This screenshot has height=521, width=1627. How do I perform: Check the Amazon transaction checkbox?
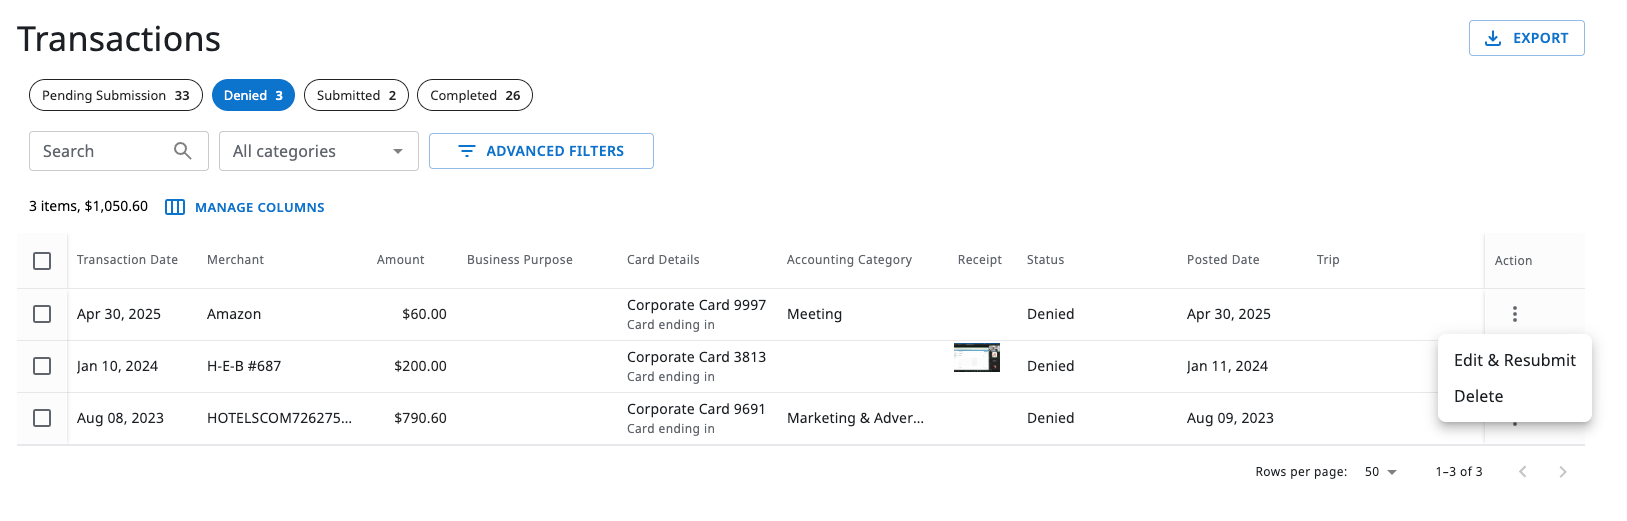pyautogui.click(x=42, y=314)
